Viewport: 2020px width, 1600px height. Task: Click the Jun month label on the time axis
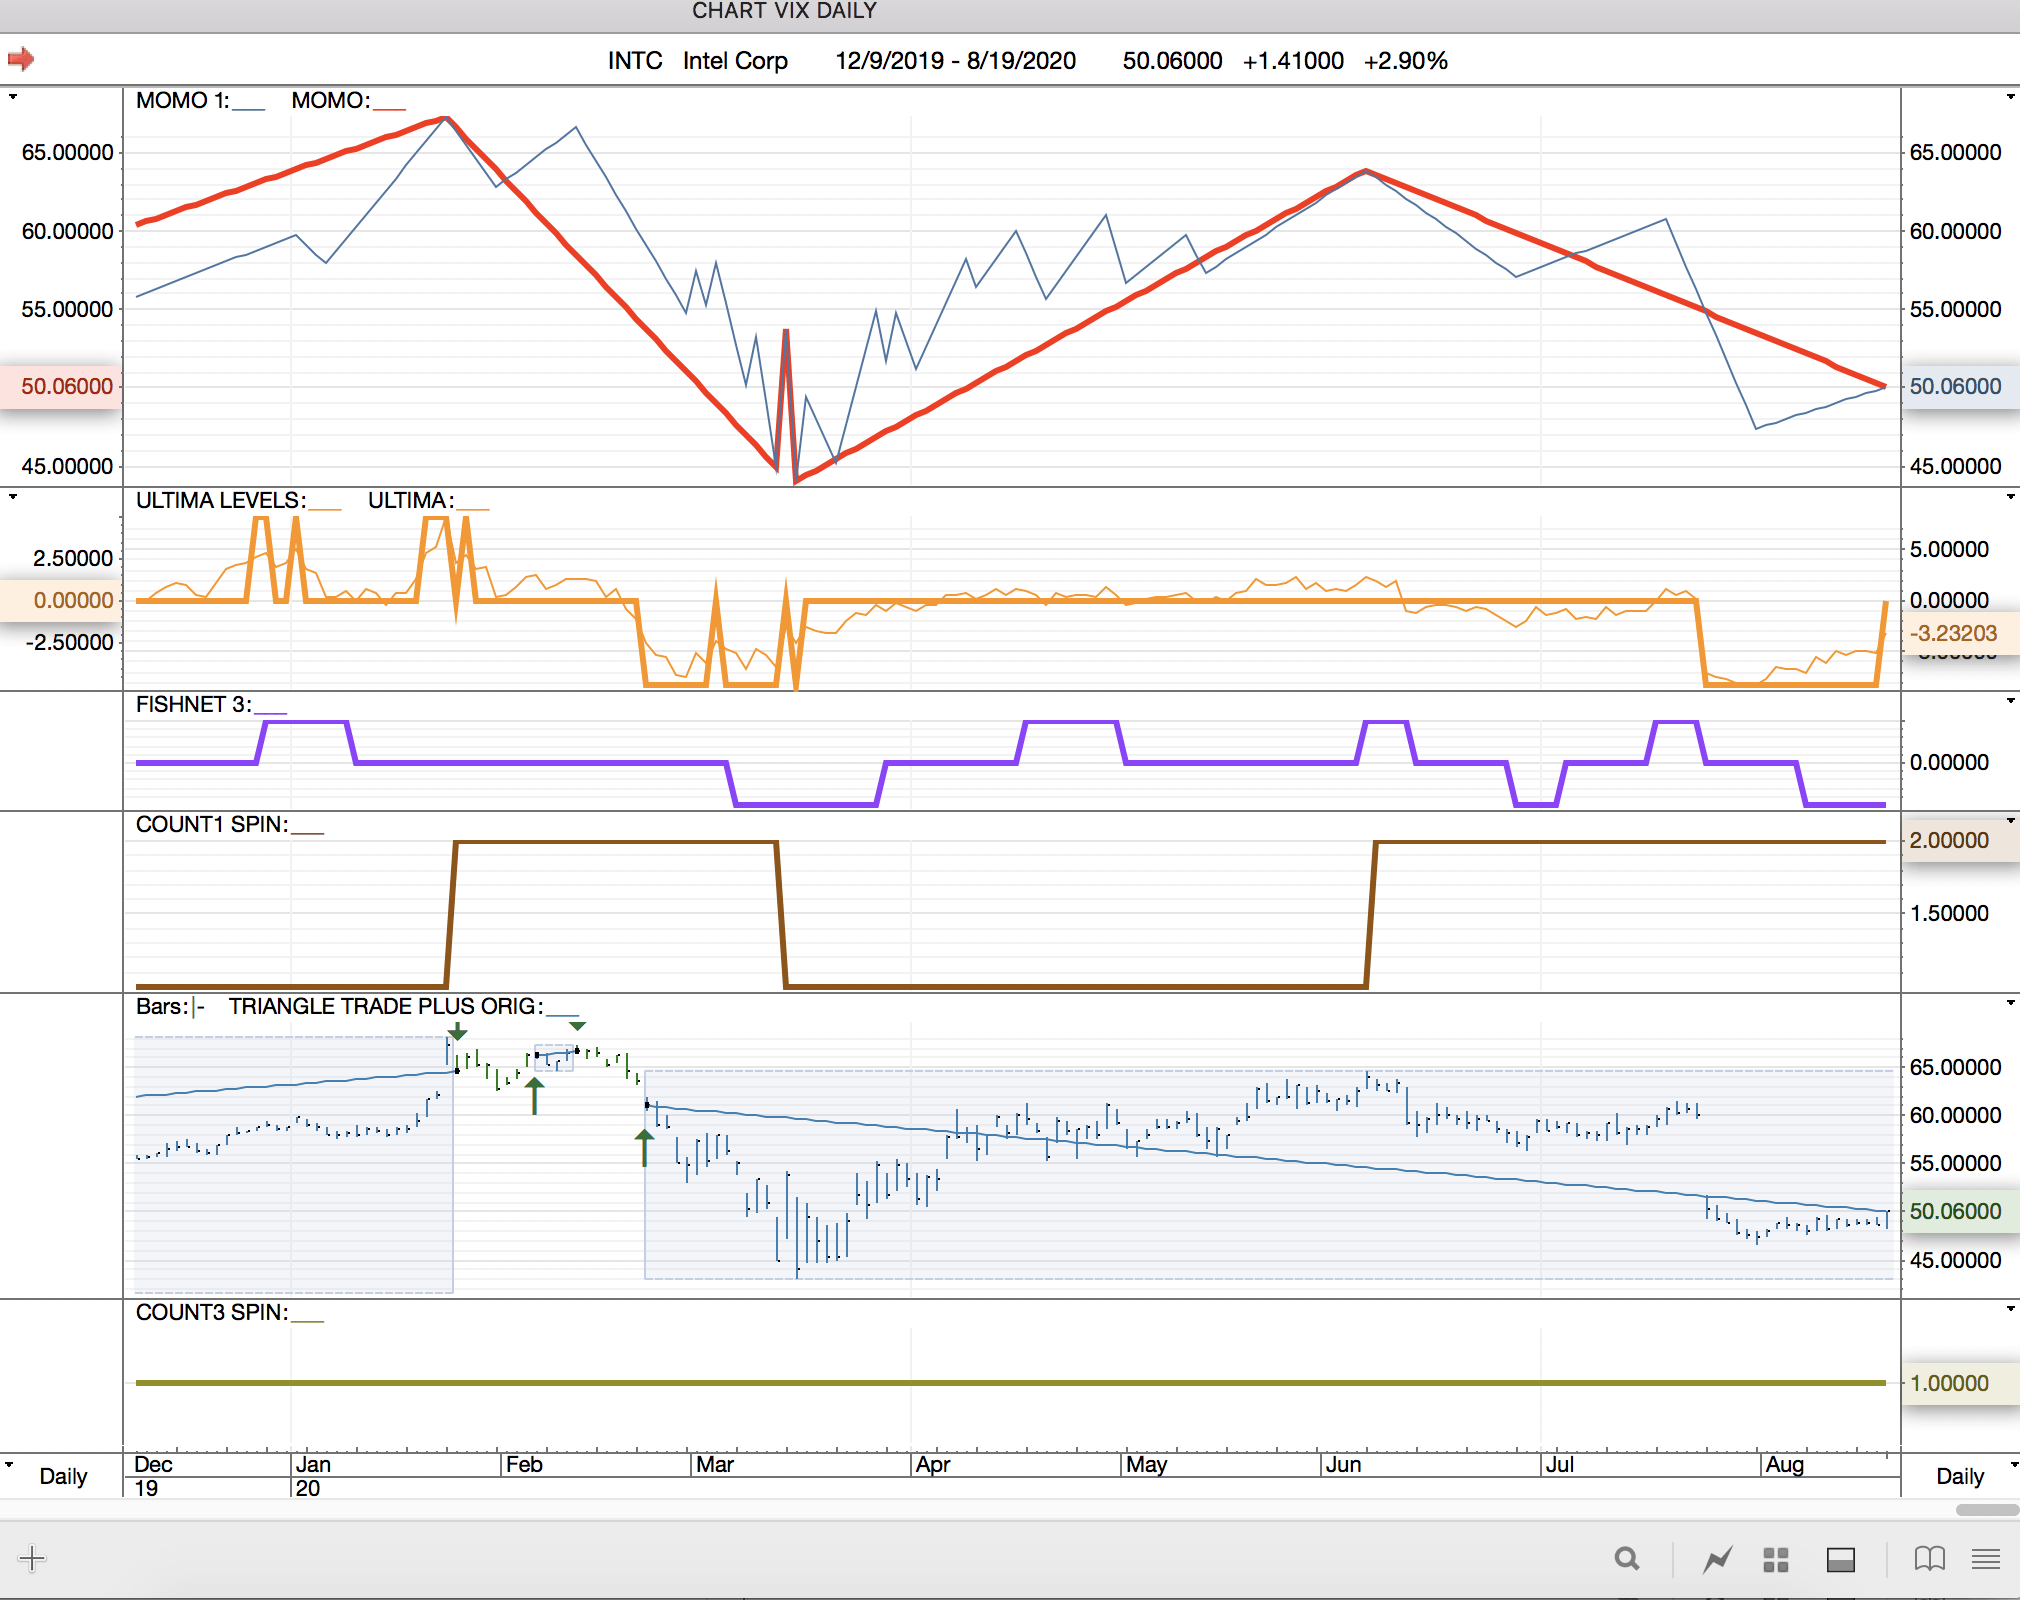click(x=1343, y=1465)
